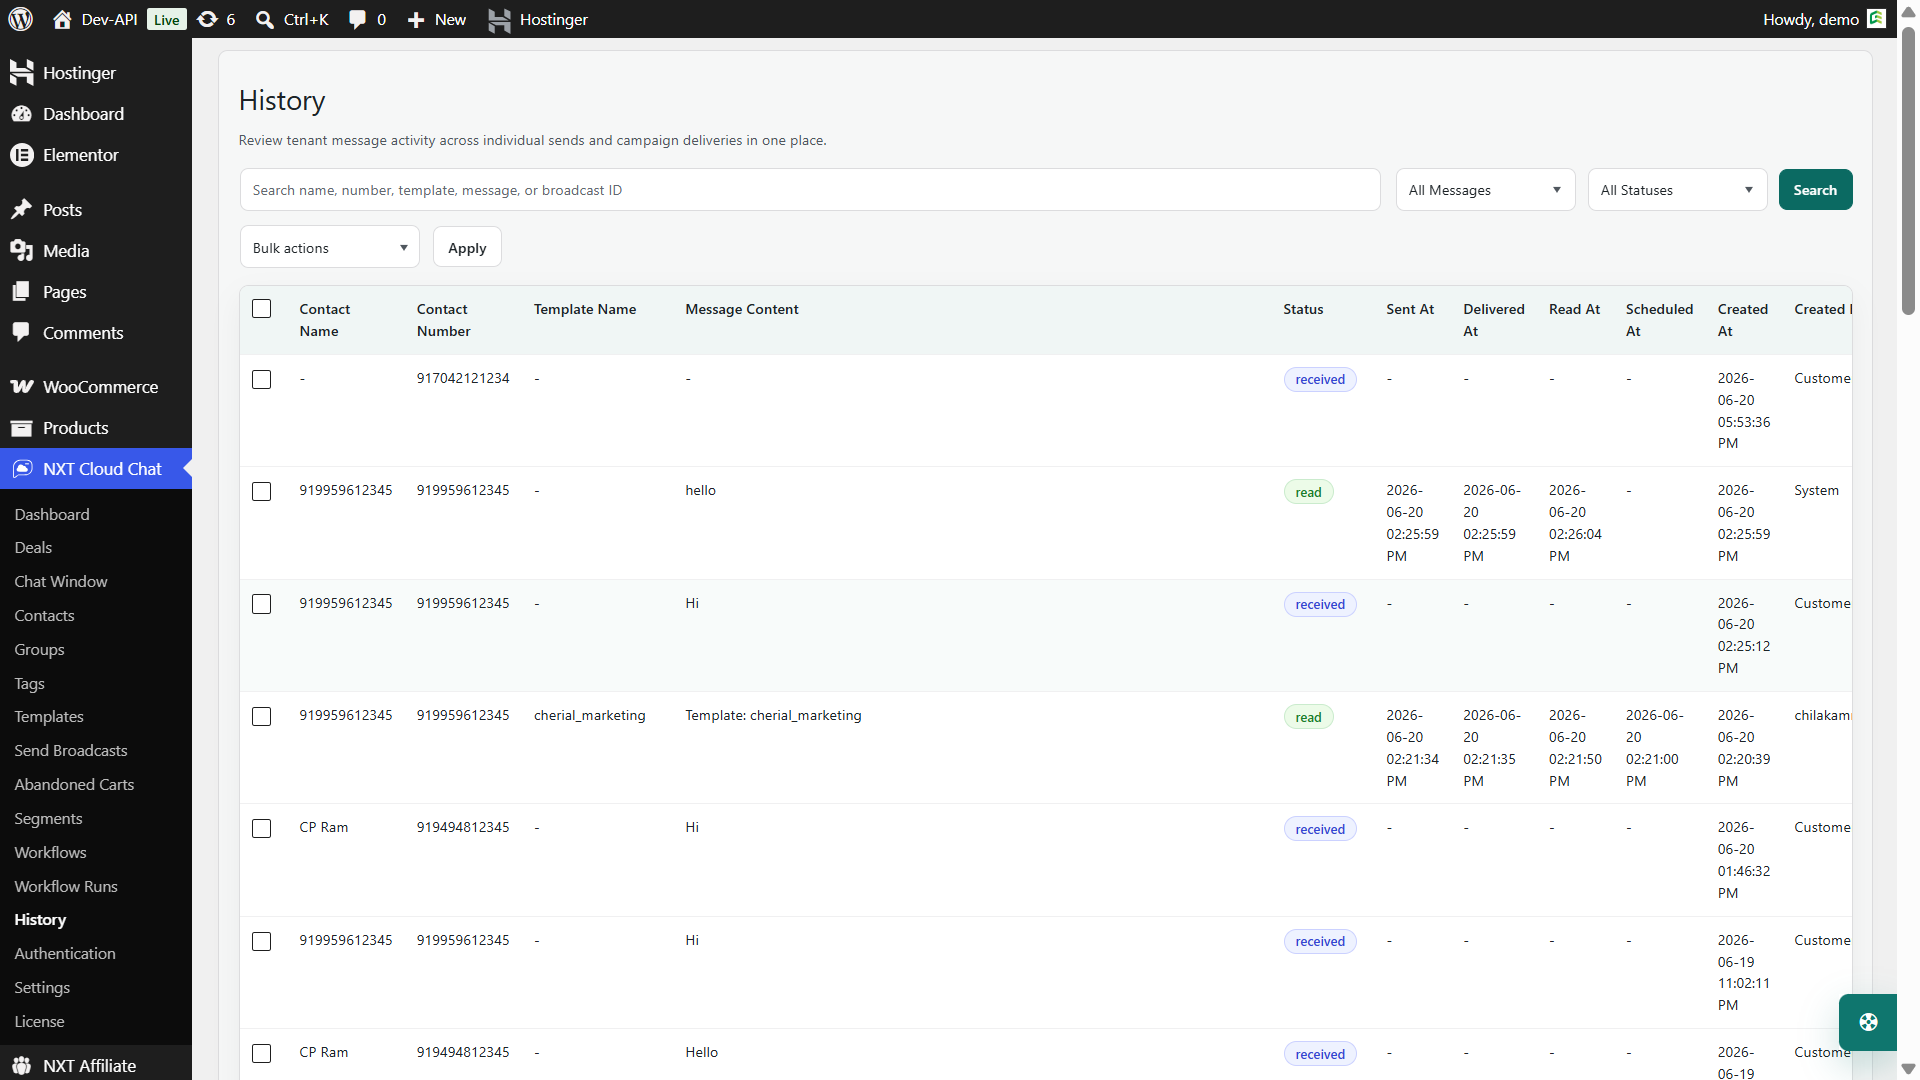Open the Settings submenu item
Image resolution: width=1920 pixels, height=1080 pixels.
(42, 988)
